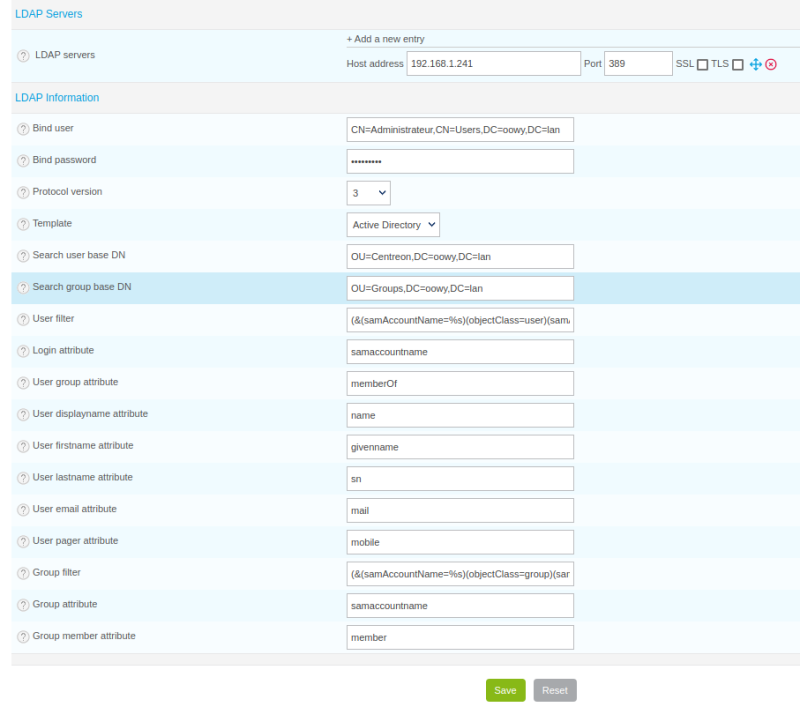Open the Protocol version dropdown
This screenshot has height=707, width=800.
coord(369,193)
